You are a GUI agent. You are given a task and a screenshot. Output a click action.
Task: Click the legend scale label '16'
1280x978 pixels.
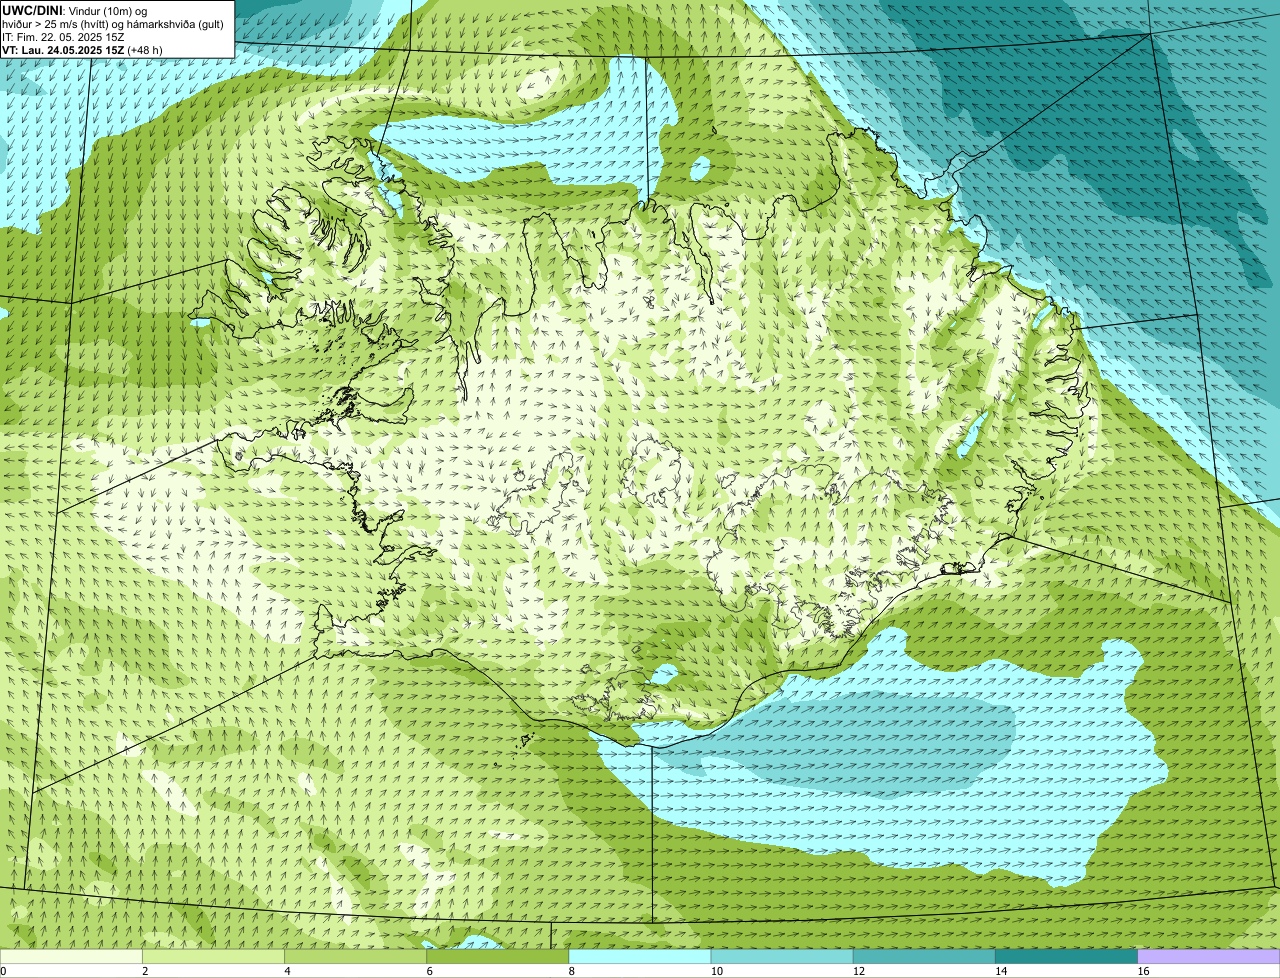[x=1144, y=971]
